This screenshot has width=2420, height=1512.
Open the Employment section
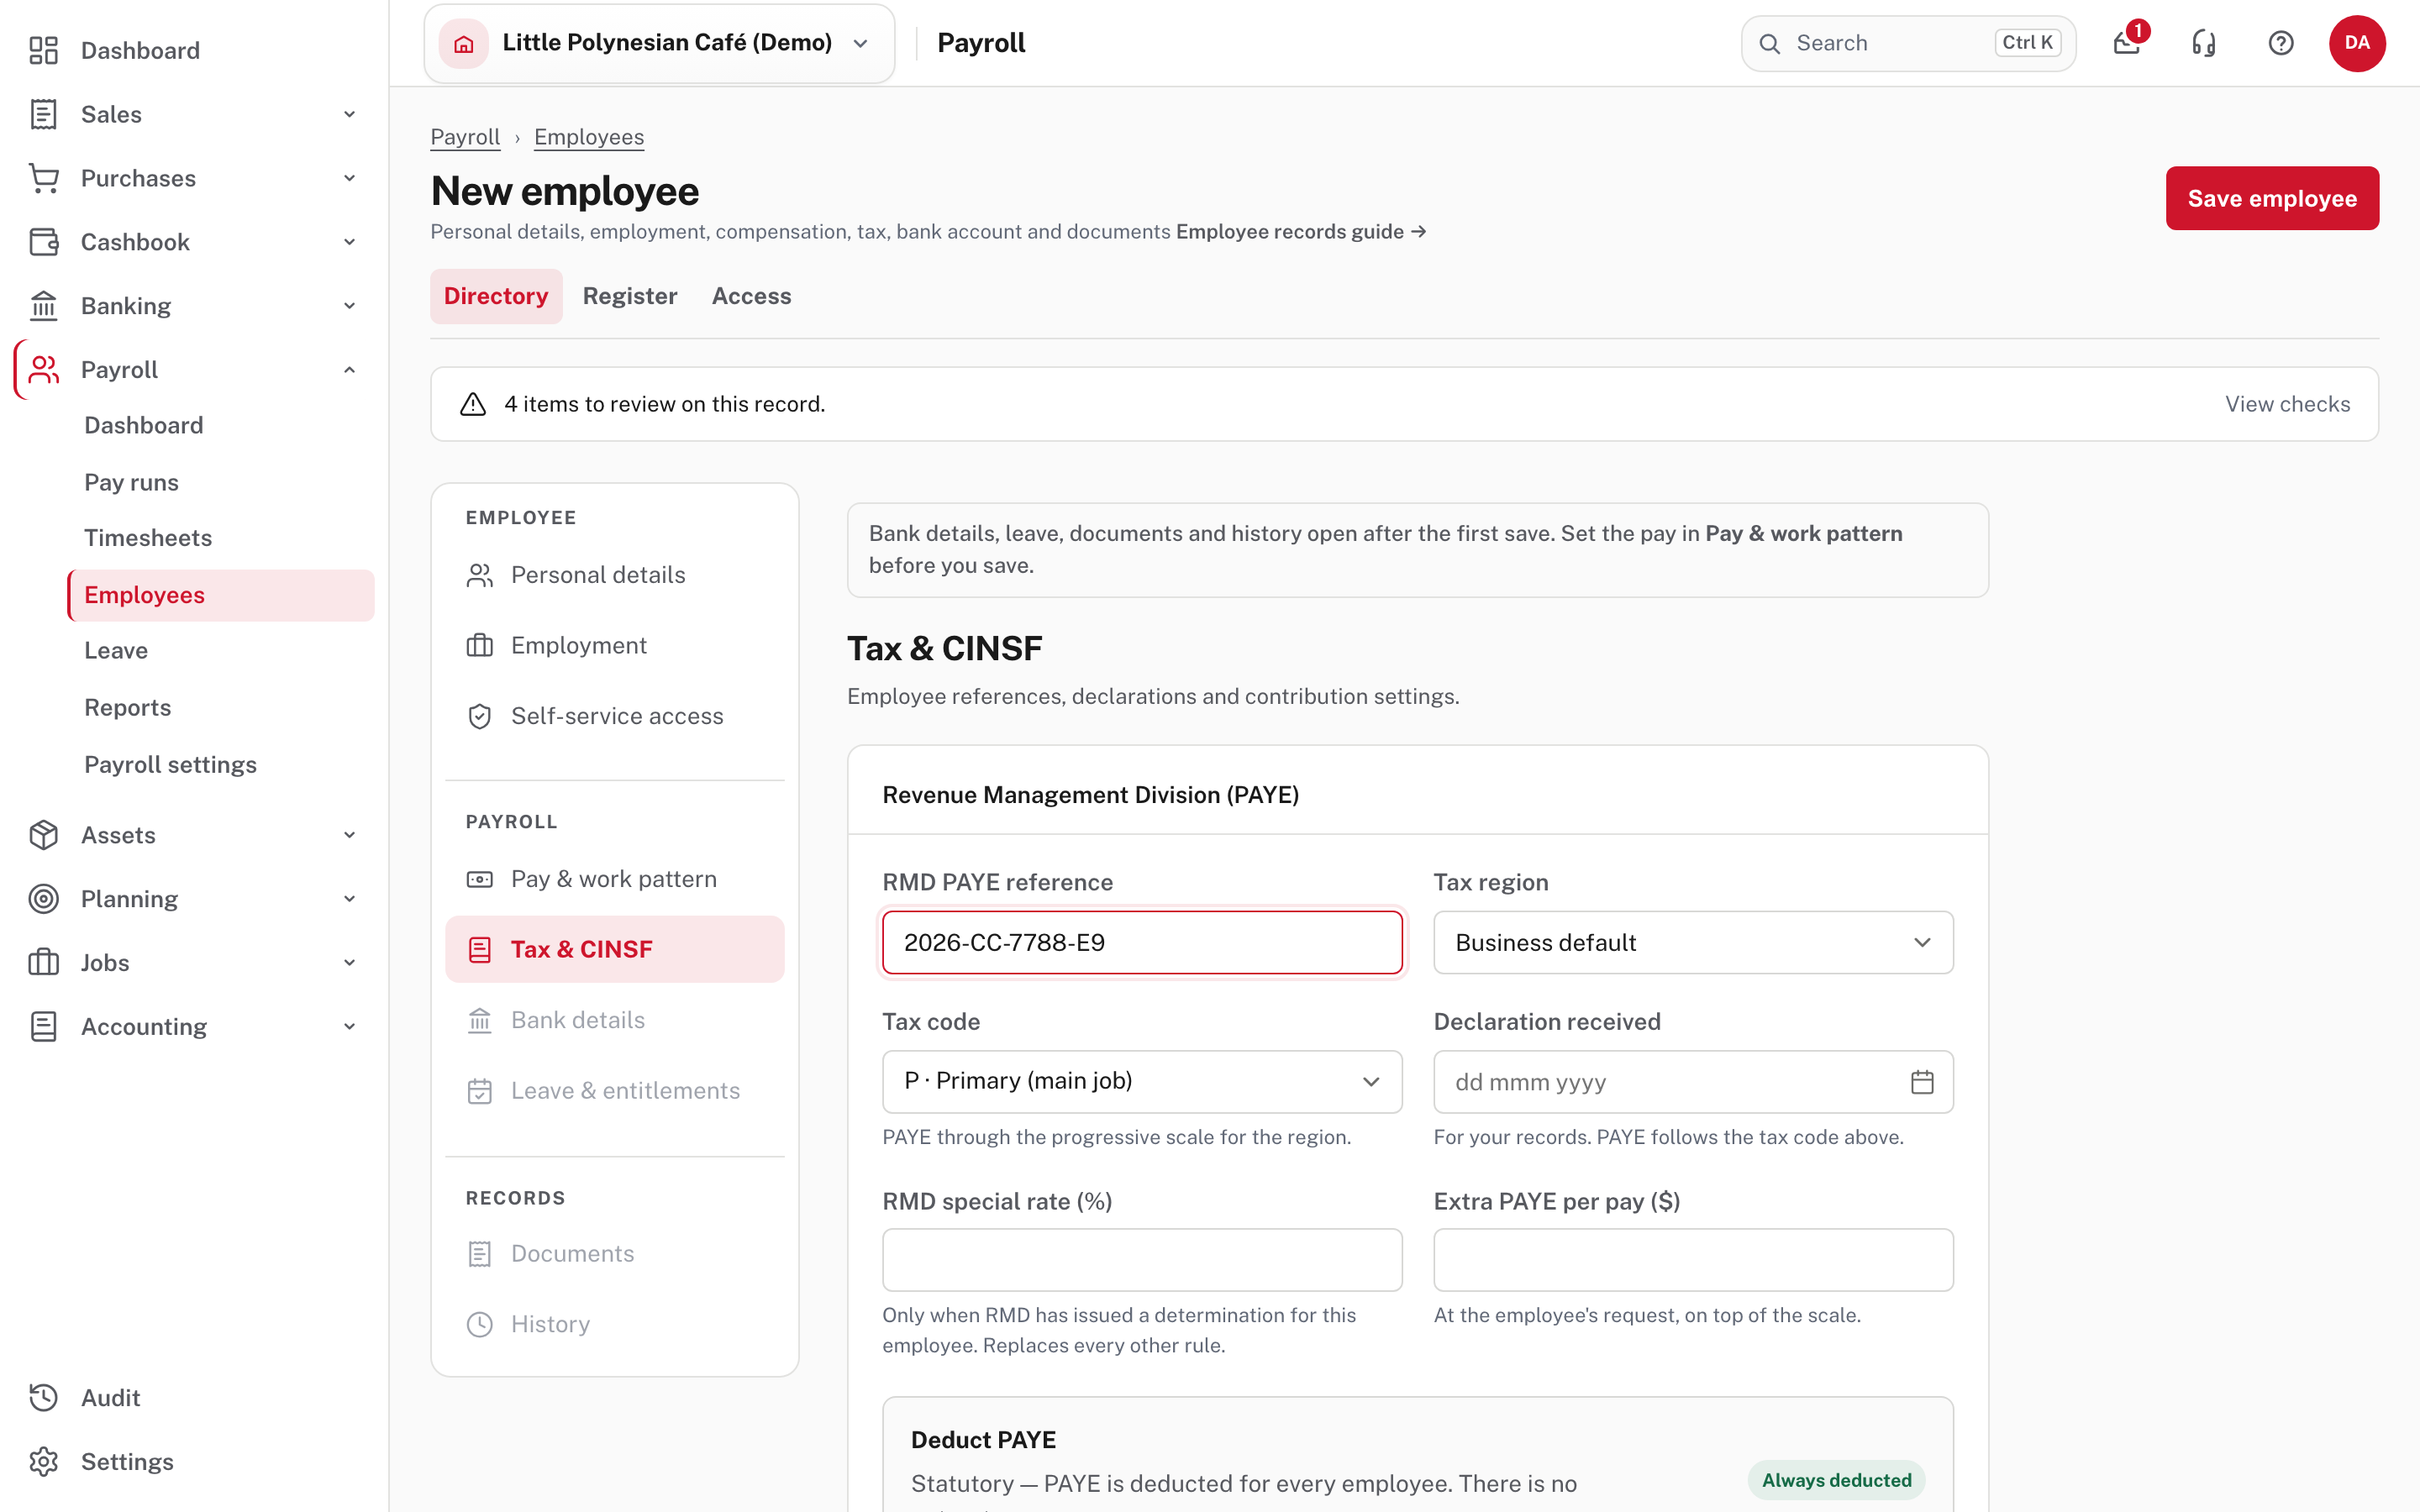(x=615, y=646)
